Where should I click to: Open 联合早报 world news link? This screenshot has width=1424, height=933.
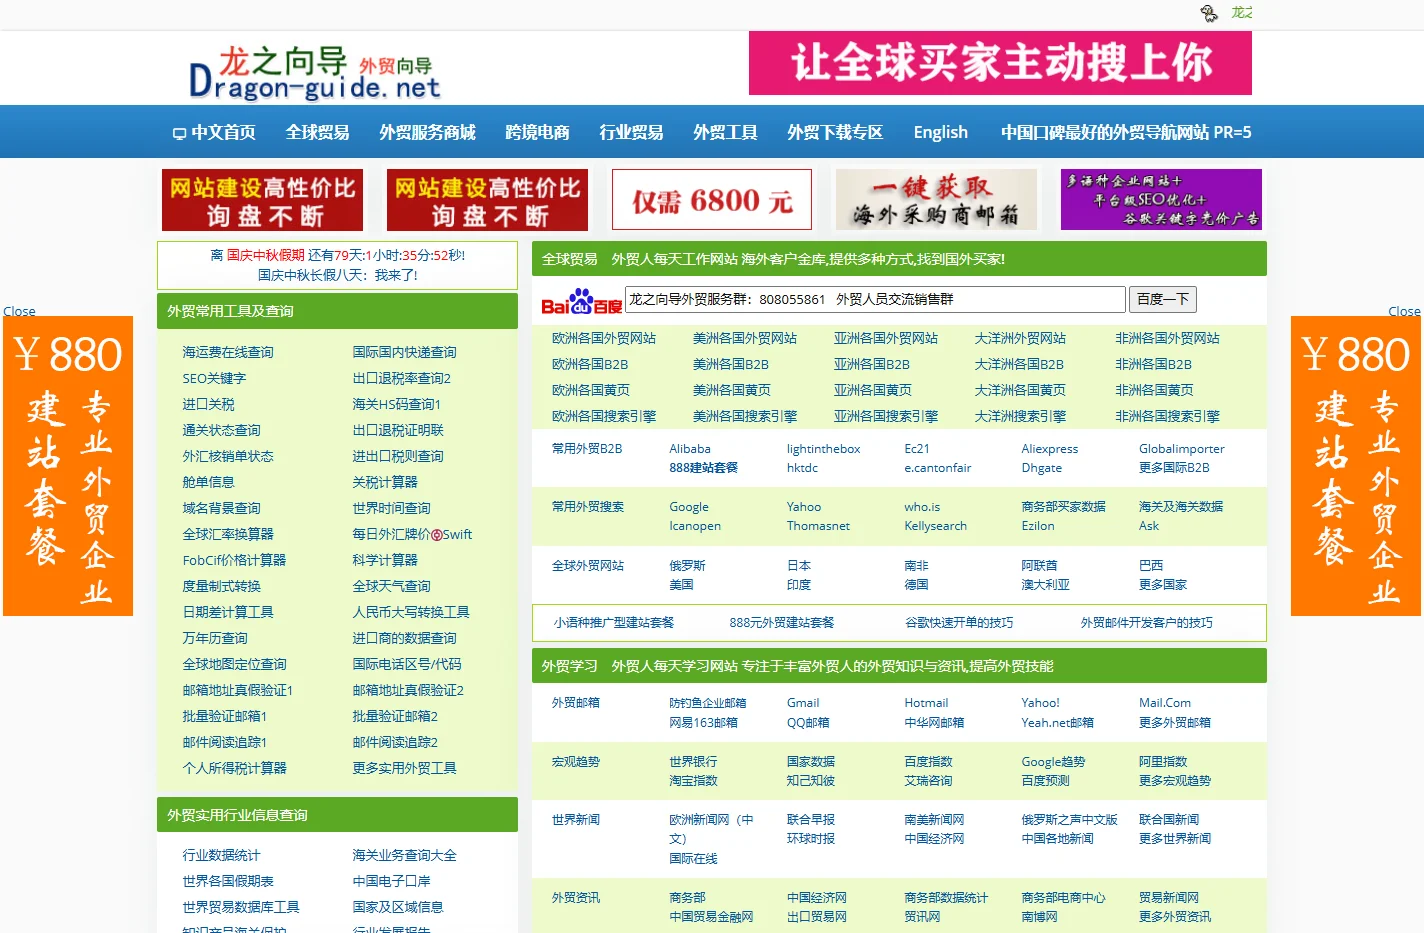(810, 819)
